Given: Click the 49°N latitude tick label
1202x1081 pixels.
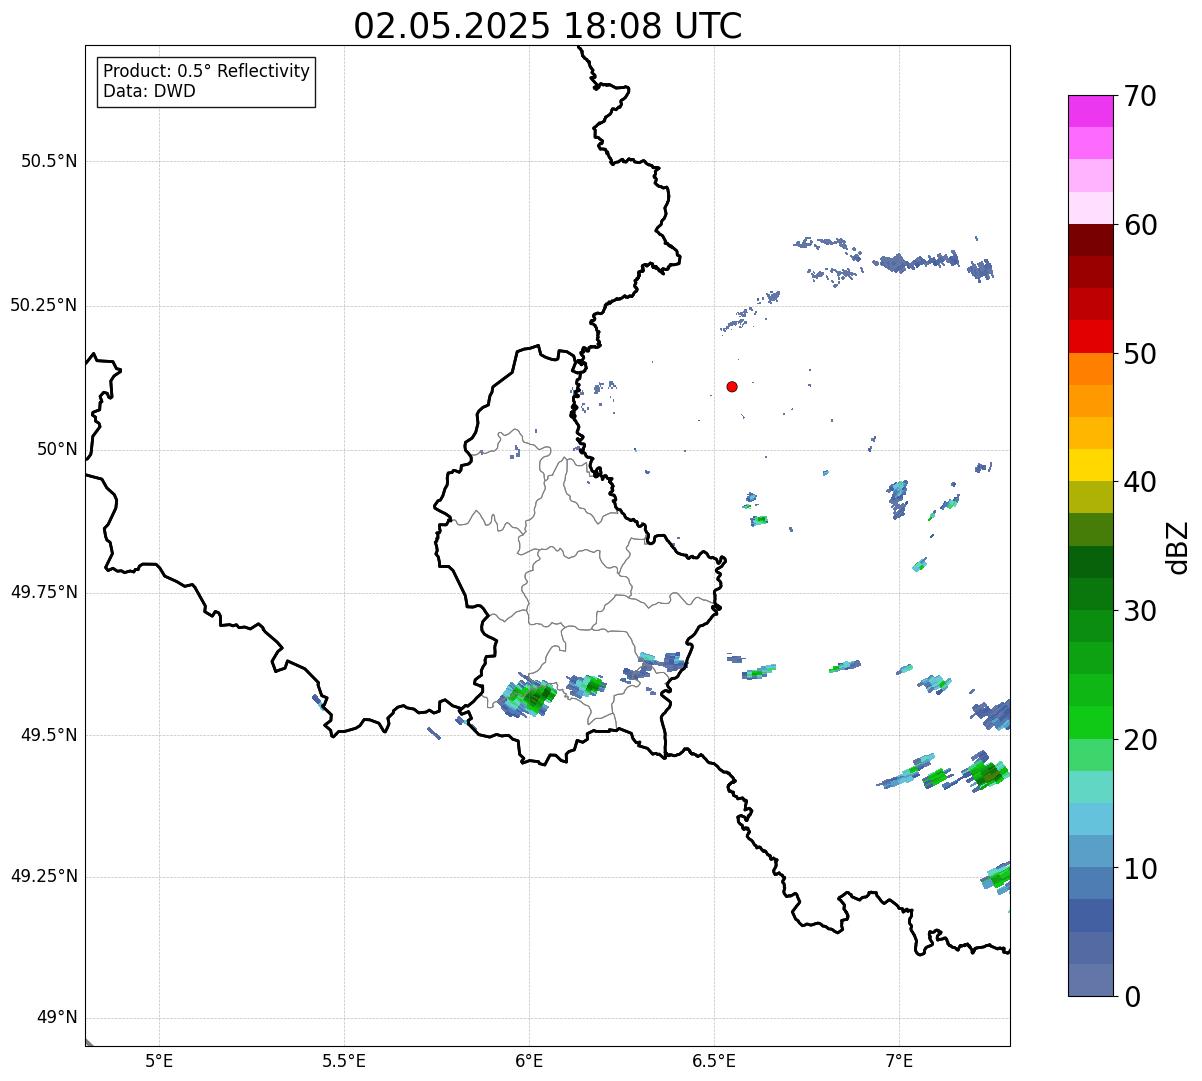Looking at the screenshot, I should [x=57, y=1018].
